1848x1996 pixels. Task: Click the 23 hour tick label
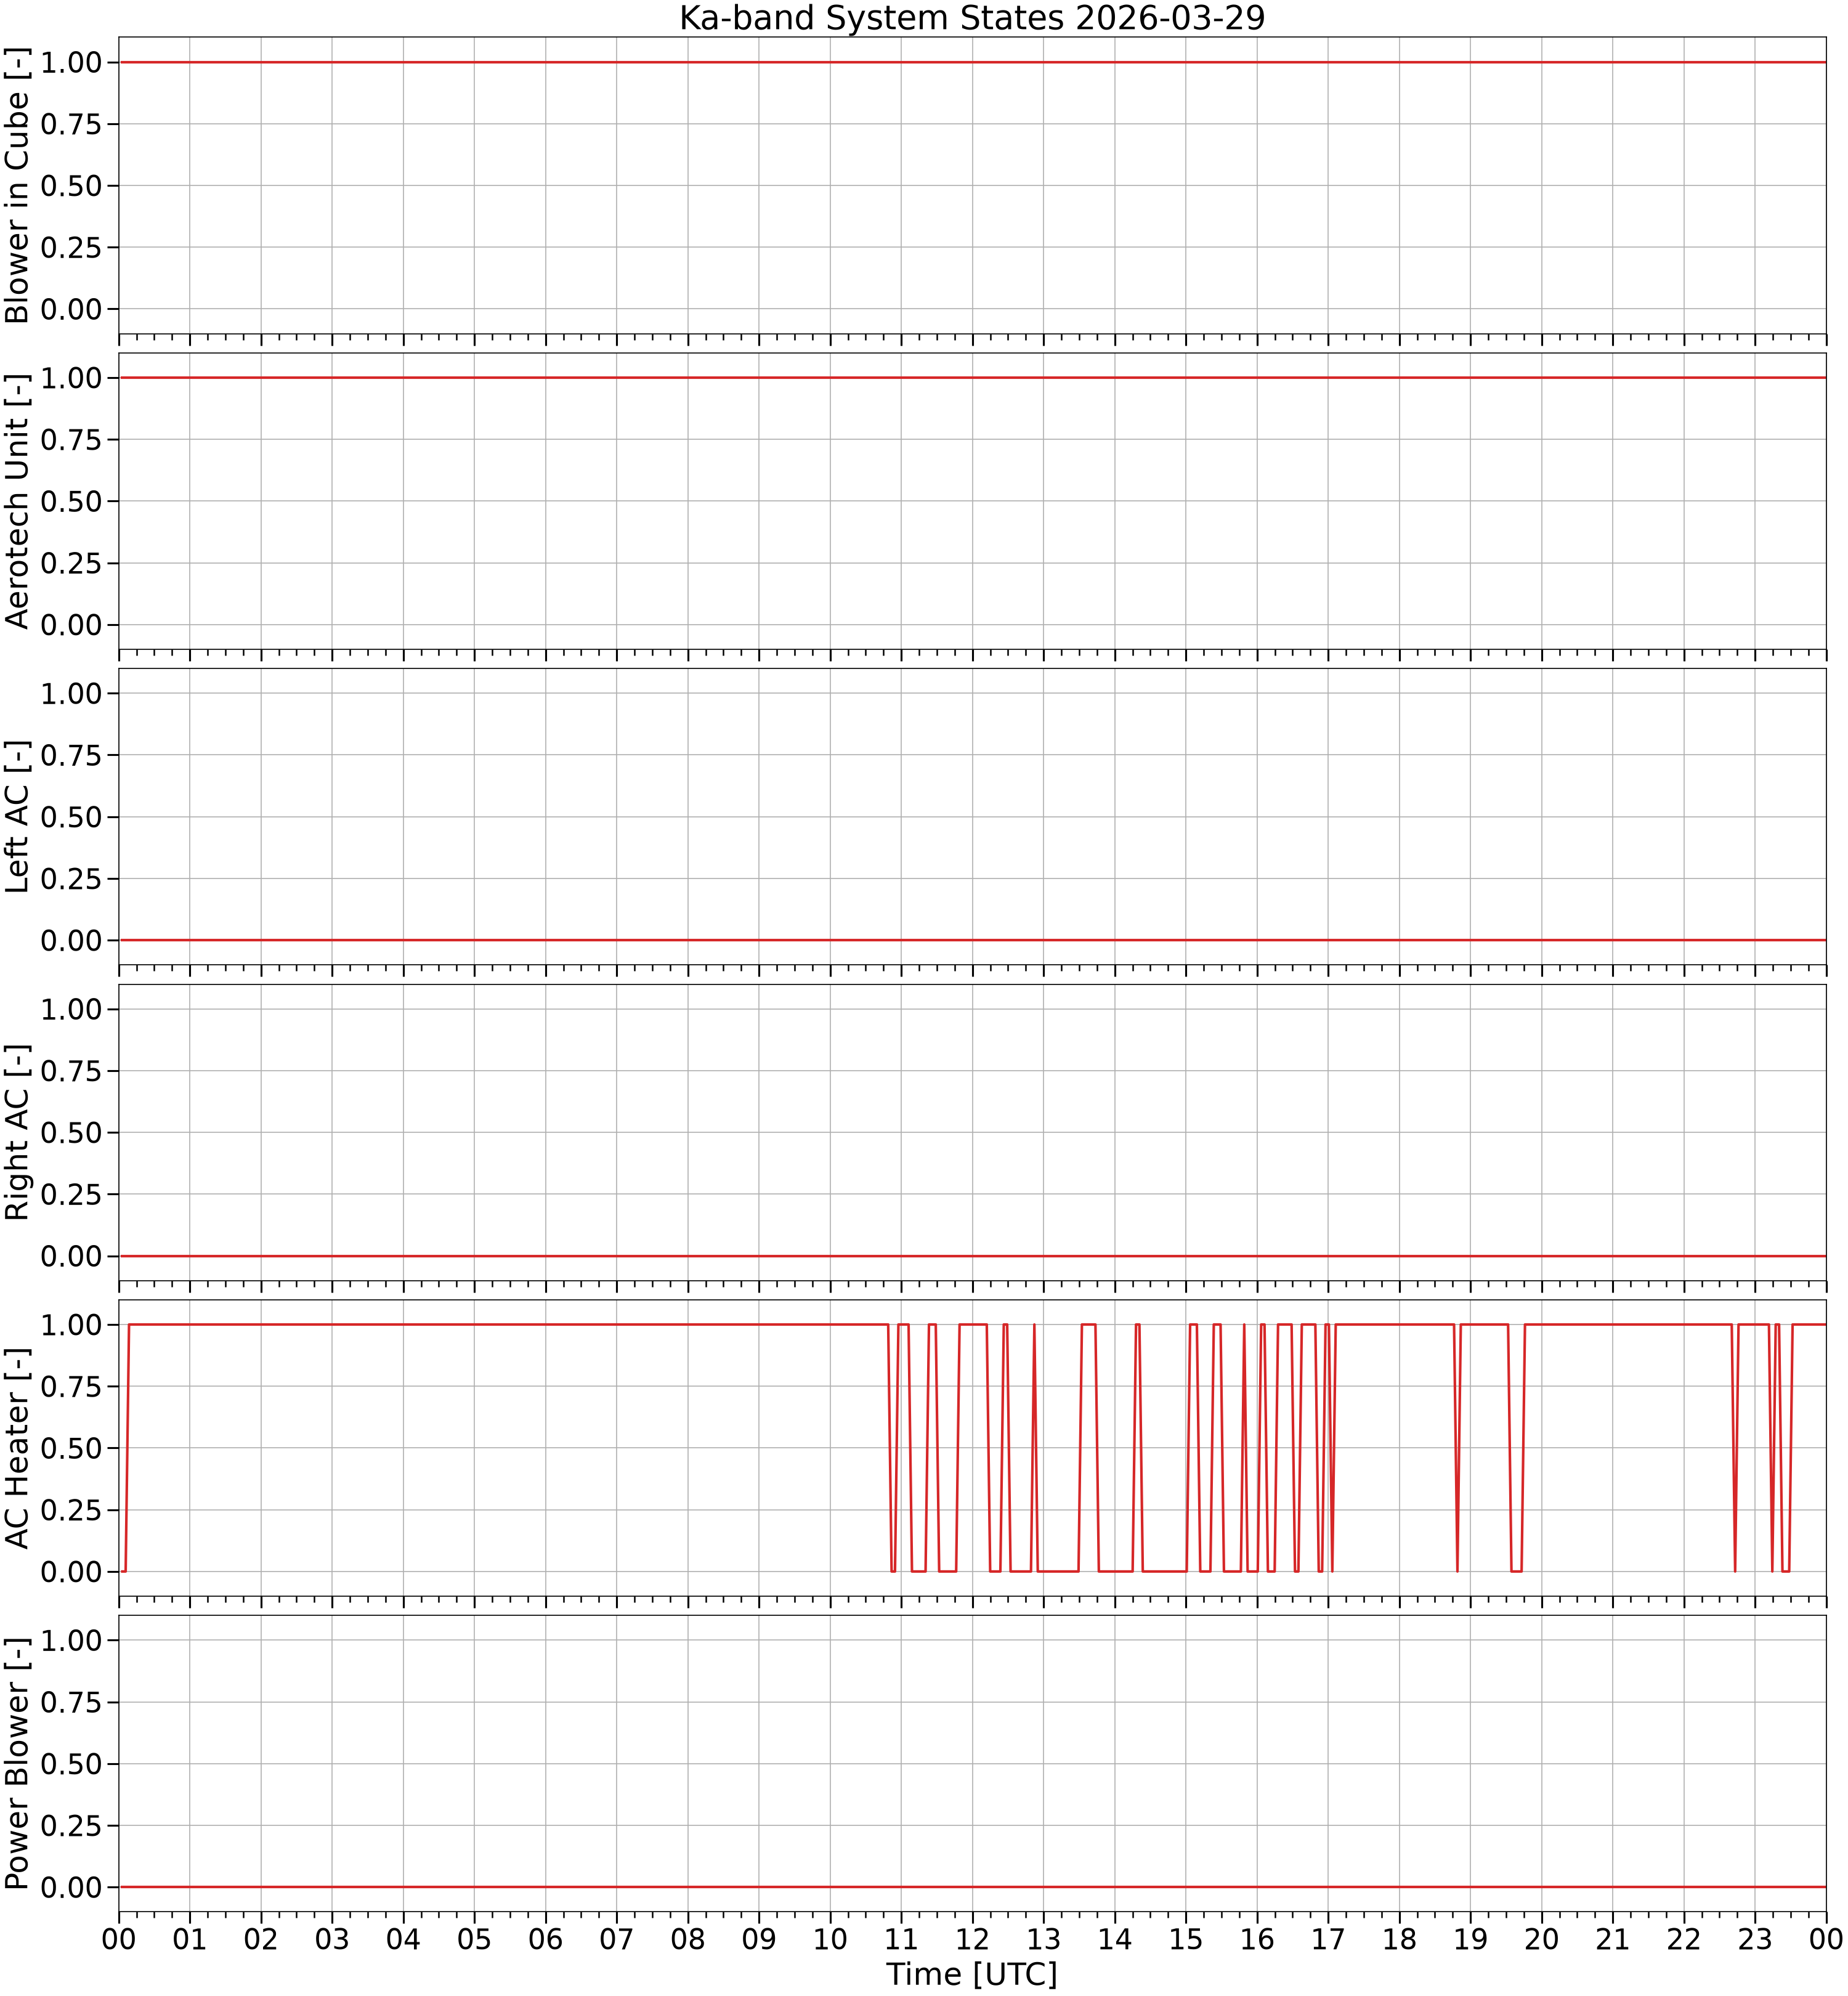[x=1755, y=1940]
